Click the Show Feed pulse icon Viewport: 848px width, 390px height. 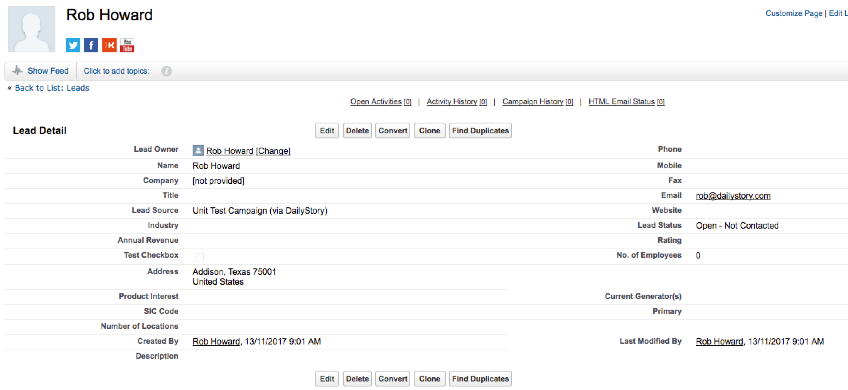pos(17,71)
